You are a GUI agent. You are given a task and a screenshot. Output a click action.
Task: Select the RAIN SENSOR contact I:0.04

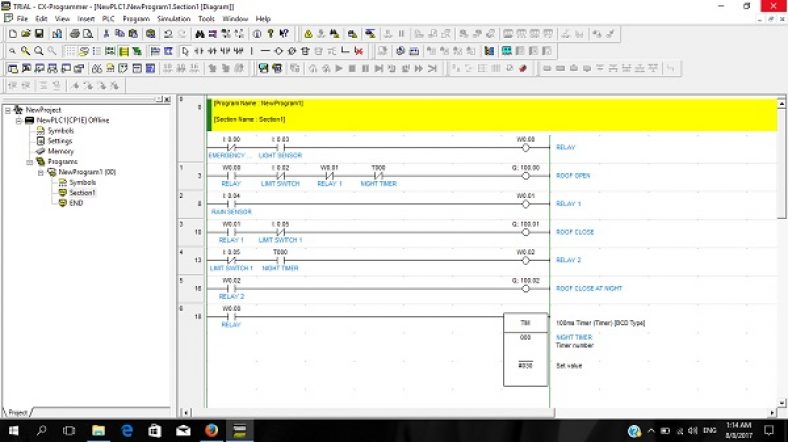click(231, 204)
